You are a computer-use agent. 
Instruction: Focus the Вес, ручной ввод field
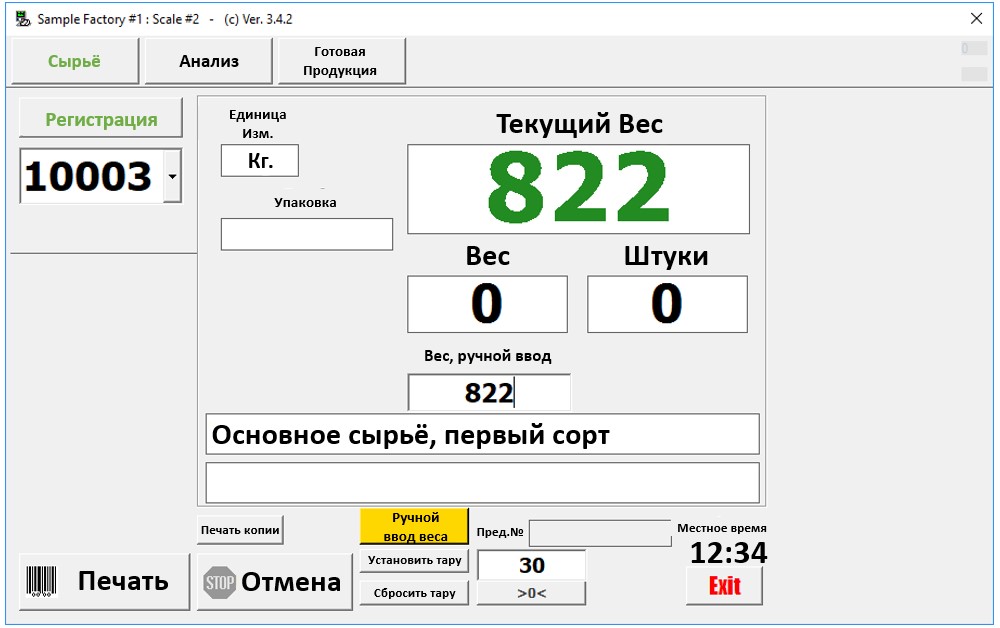(x=489, y=393)
